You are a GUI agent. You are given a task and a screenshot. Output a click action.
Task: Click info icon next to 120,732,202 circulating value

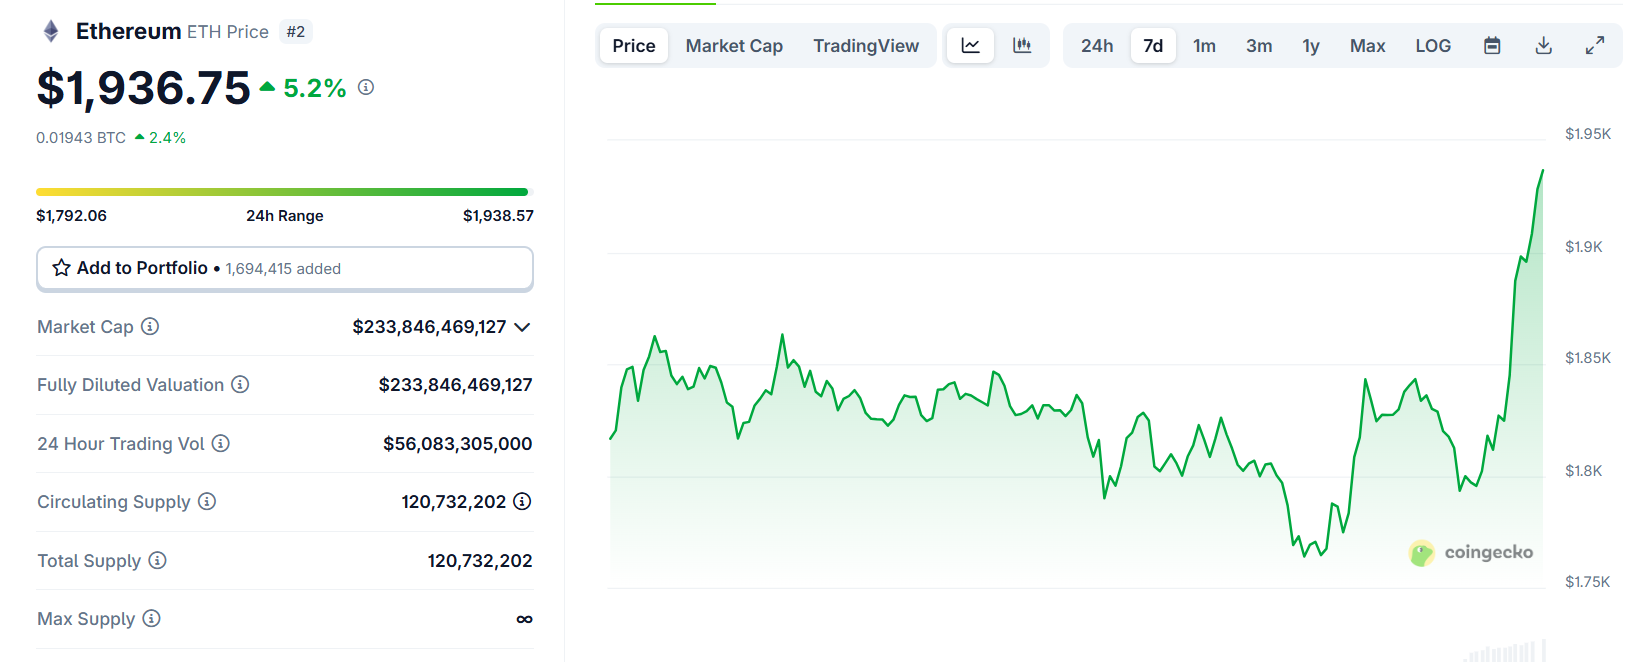(x=522, y=501)
